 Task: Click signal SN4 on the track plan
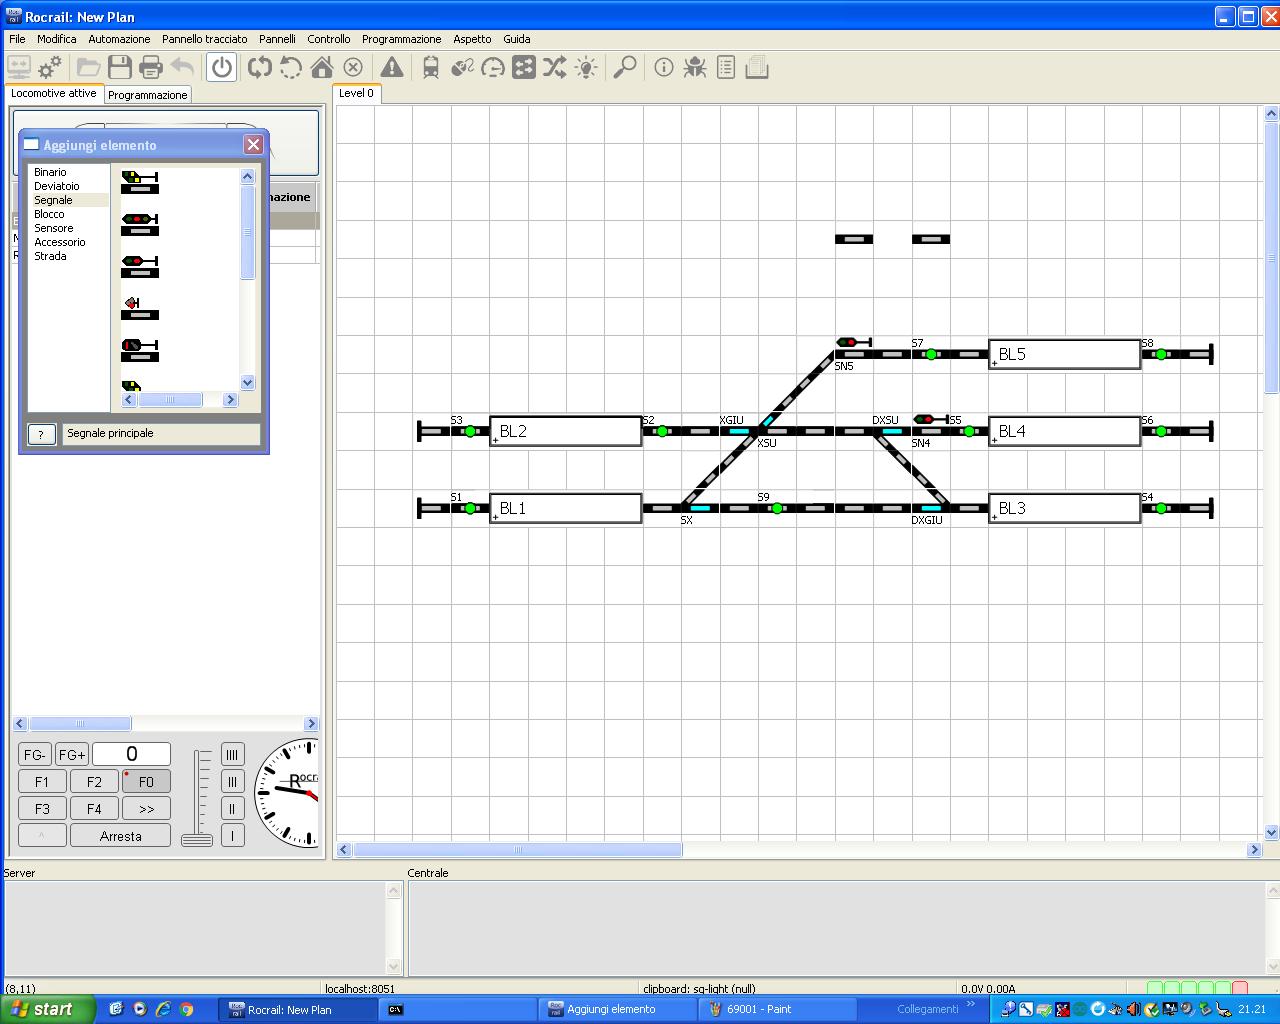click(x=931, y=425)
